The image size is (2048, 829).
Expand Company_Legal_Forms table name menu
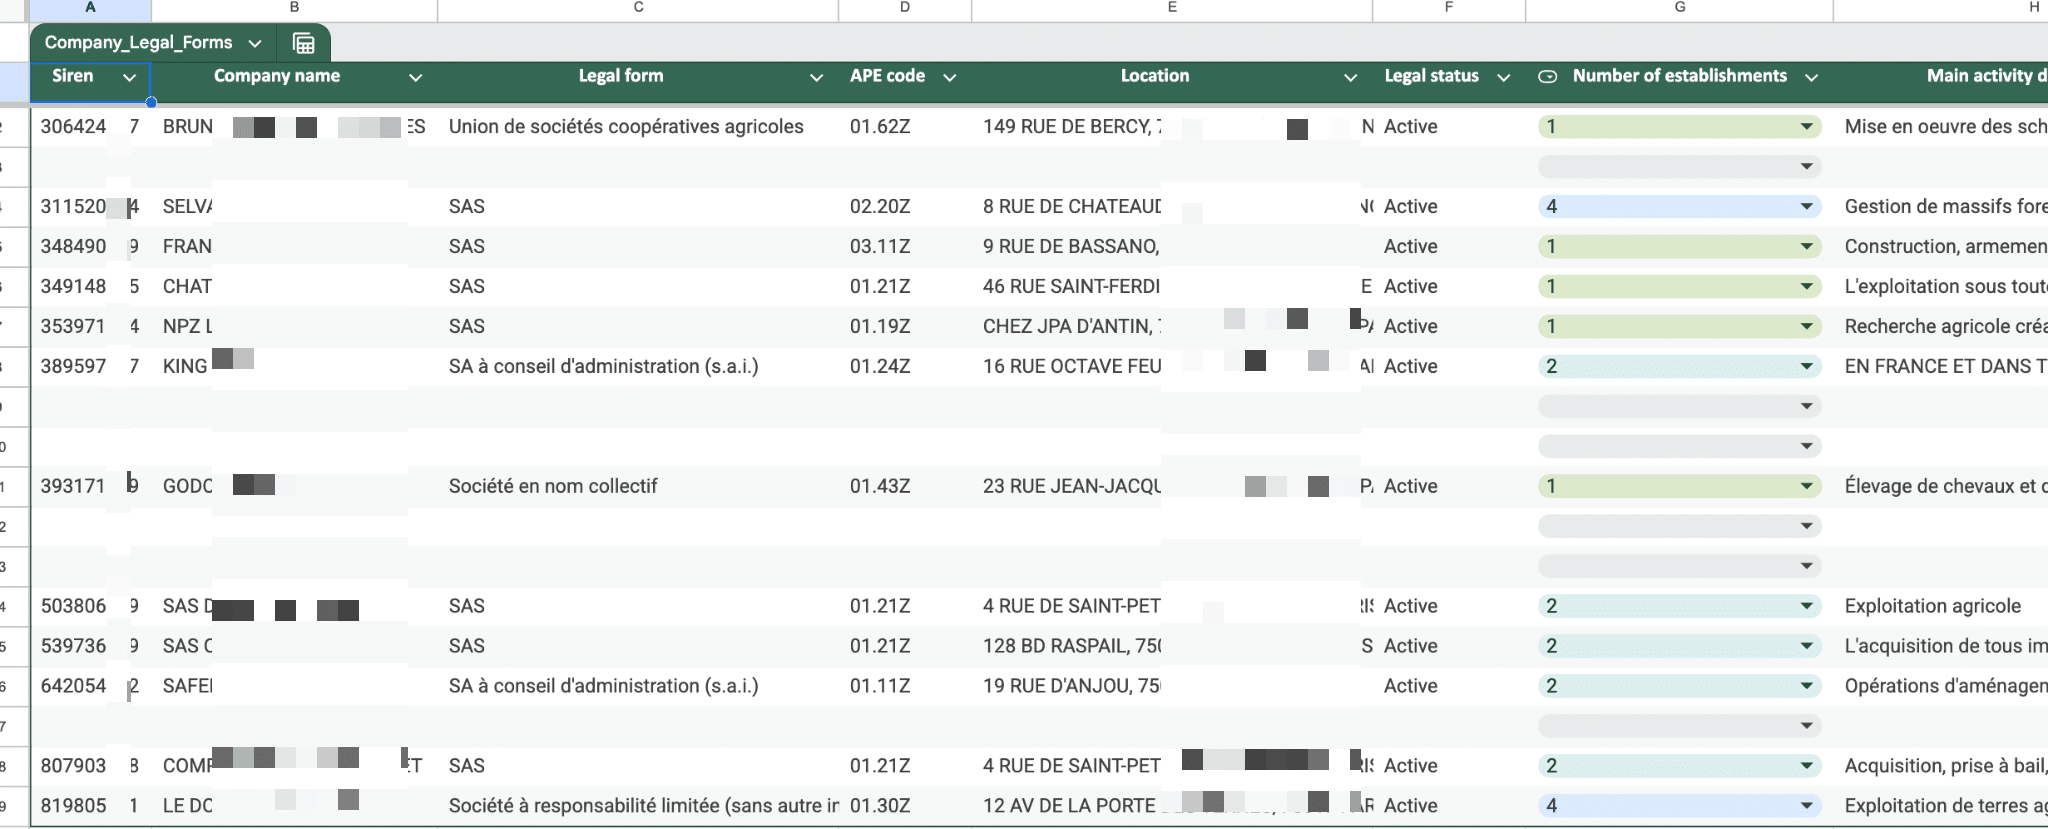click(x=255, y=43)
